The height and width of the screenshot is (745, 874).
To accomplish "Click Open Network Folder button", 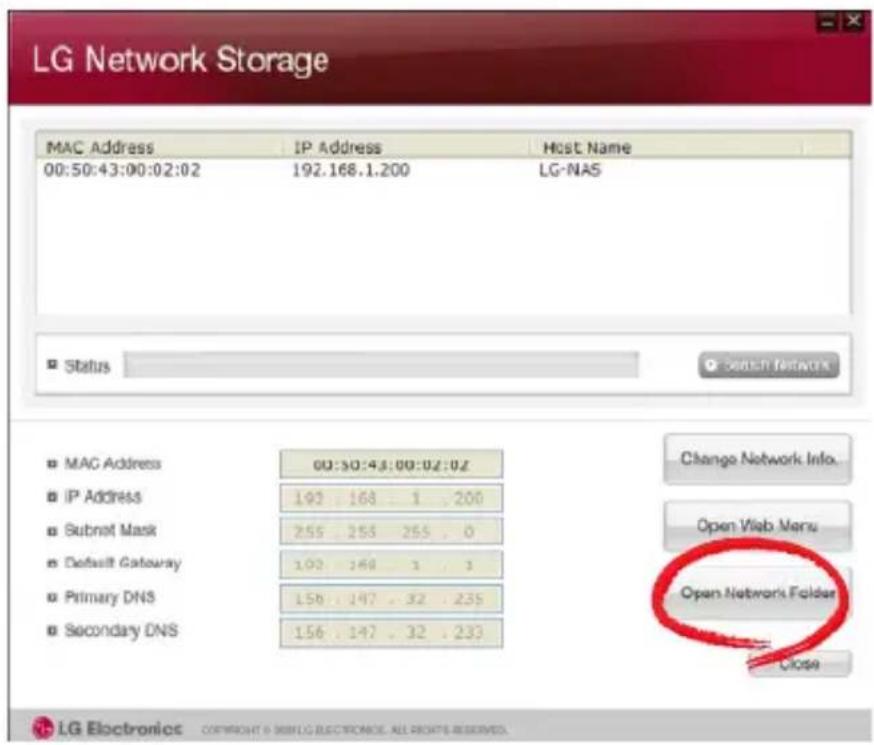I will (x=757, y=593).
